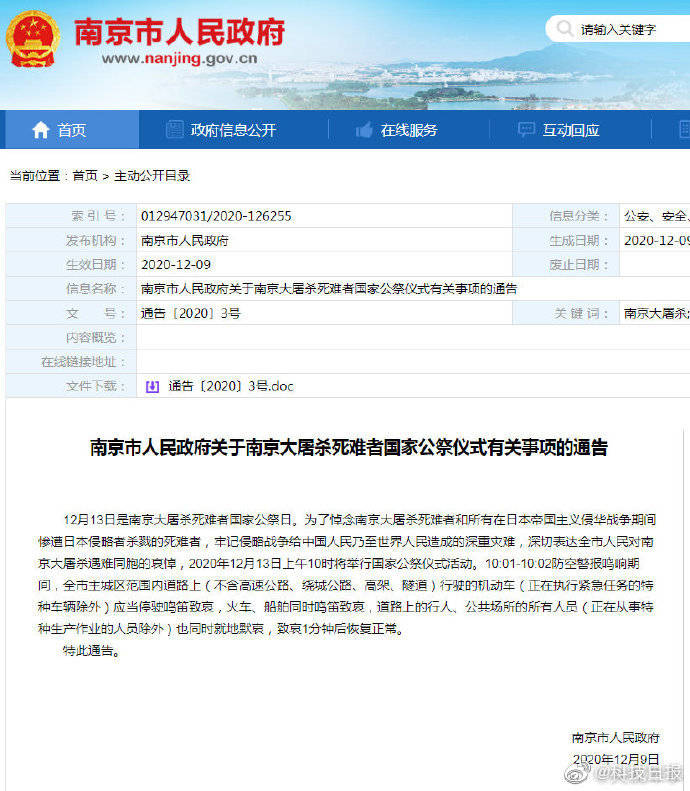The width and height of the screenshot is (690, 791).
Task: Select the 文件下载 label cell
Action: [x=71, y=386]
